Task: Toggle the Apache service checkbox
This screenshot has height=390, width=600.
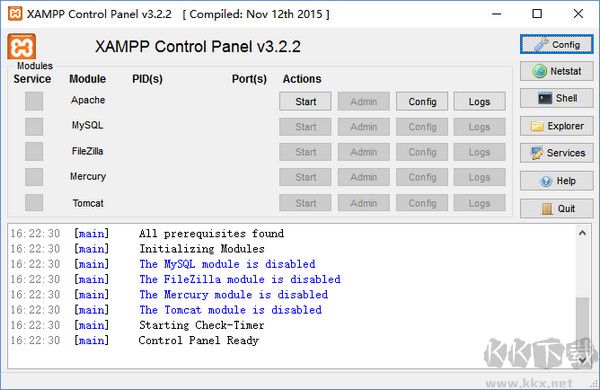Action: [x=34, y=101]
